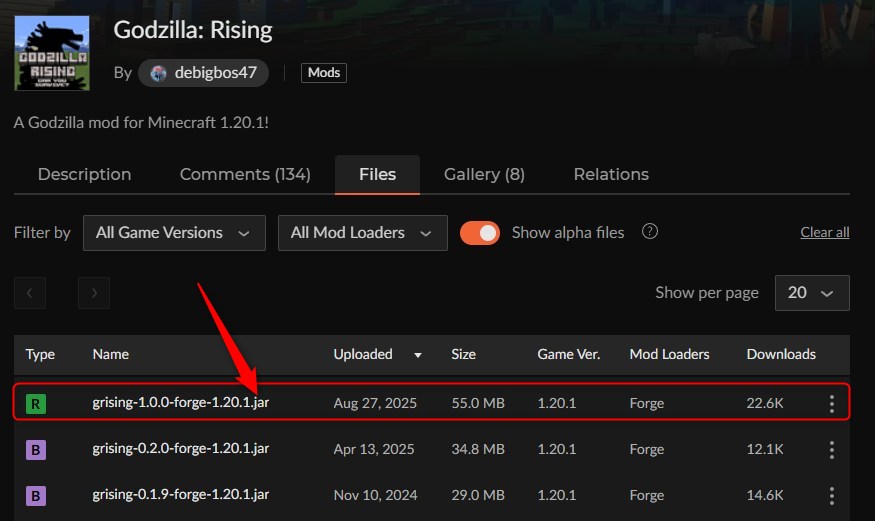Click debigbos47 avatar icon
Image resolution: width=875 pixels, height=521 pixels.
[x=158, y=73]
